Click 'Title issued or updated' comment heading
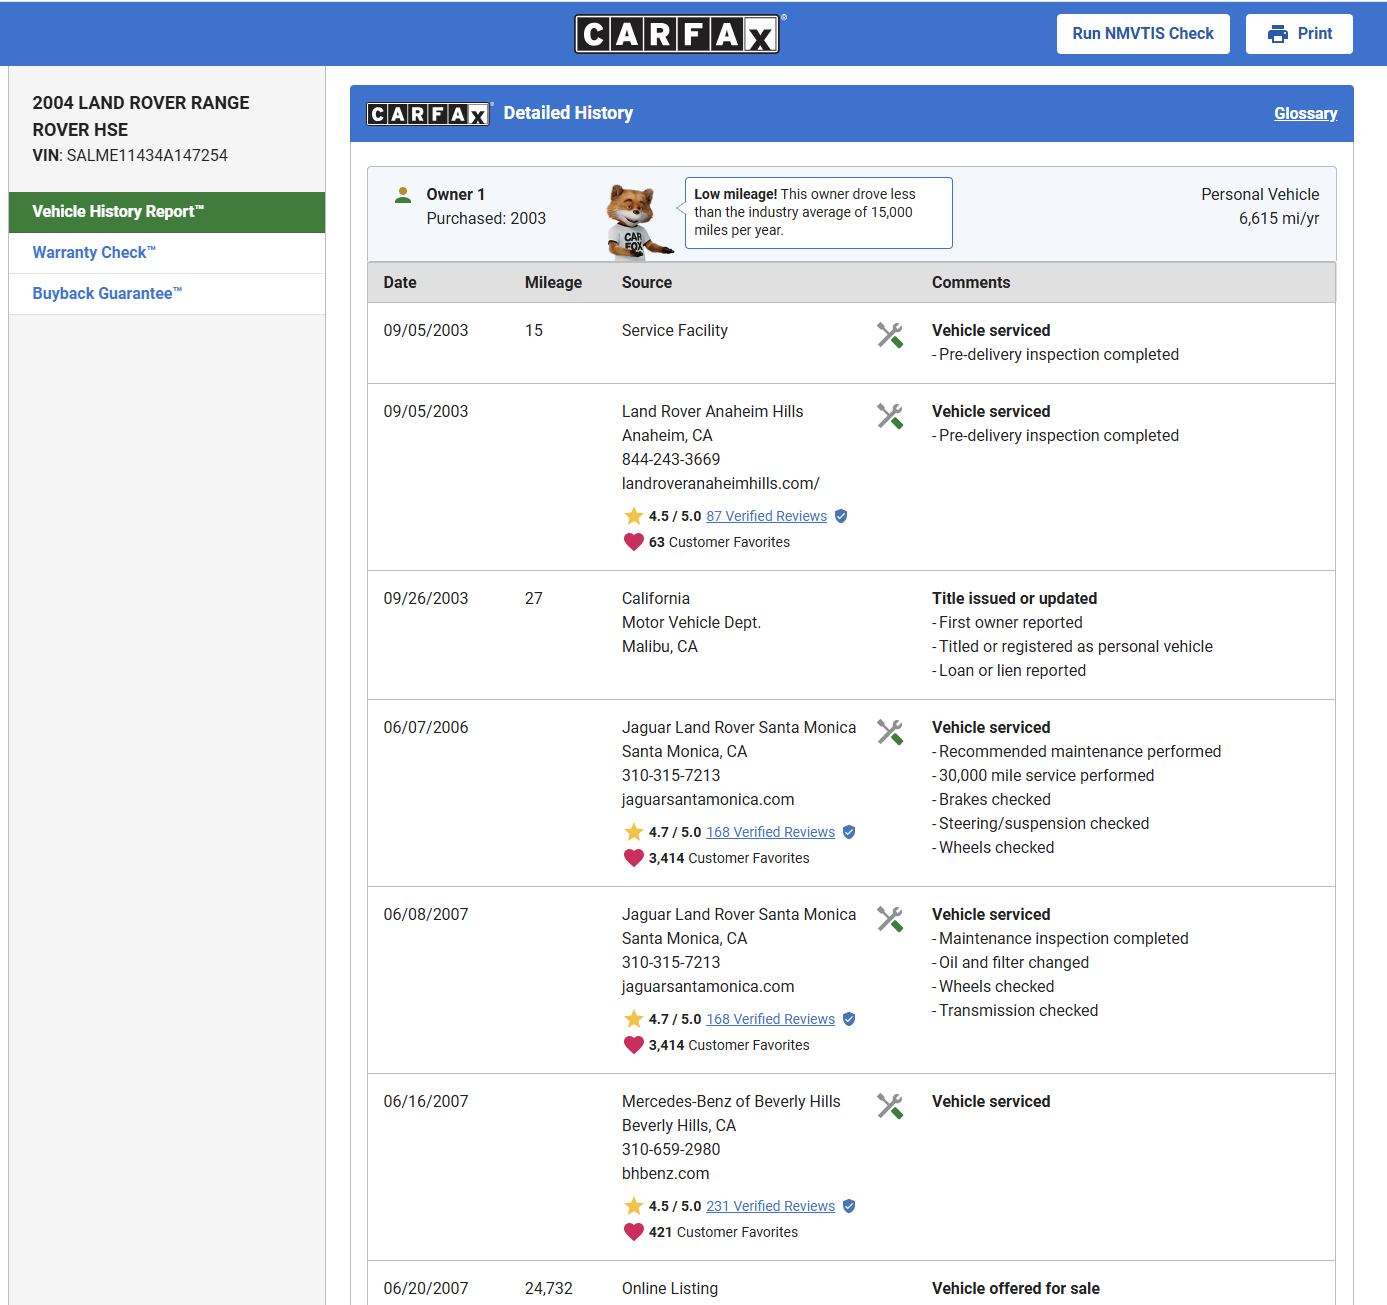This screenshot has width=1387, height=1305. tap(1014, 599)
